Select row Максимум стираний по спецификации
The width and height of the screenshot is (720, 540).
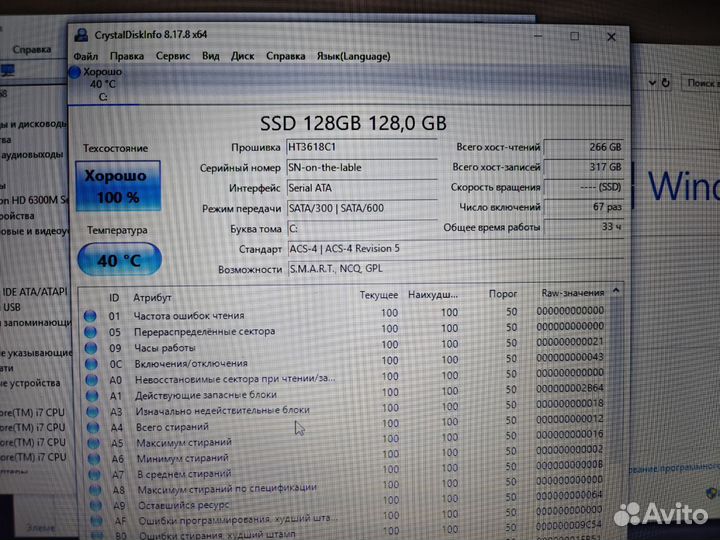[344, 486]
